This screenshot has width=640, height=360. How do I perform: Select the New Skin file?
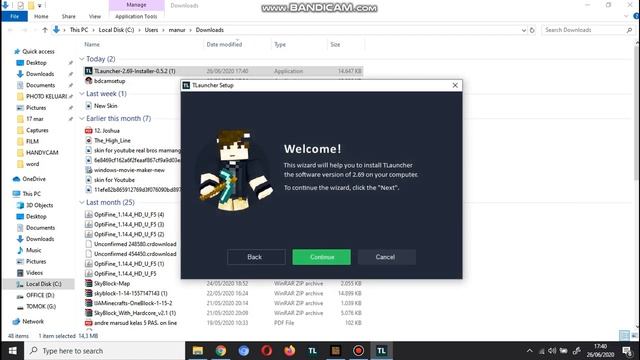point(105,106)
